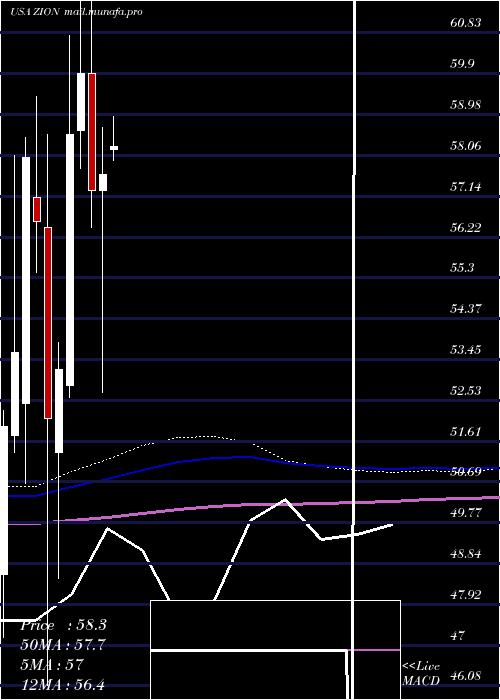500x700 pixels.
Task: Click the Price : 58.3 readout
Action: point(63,625)
